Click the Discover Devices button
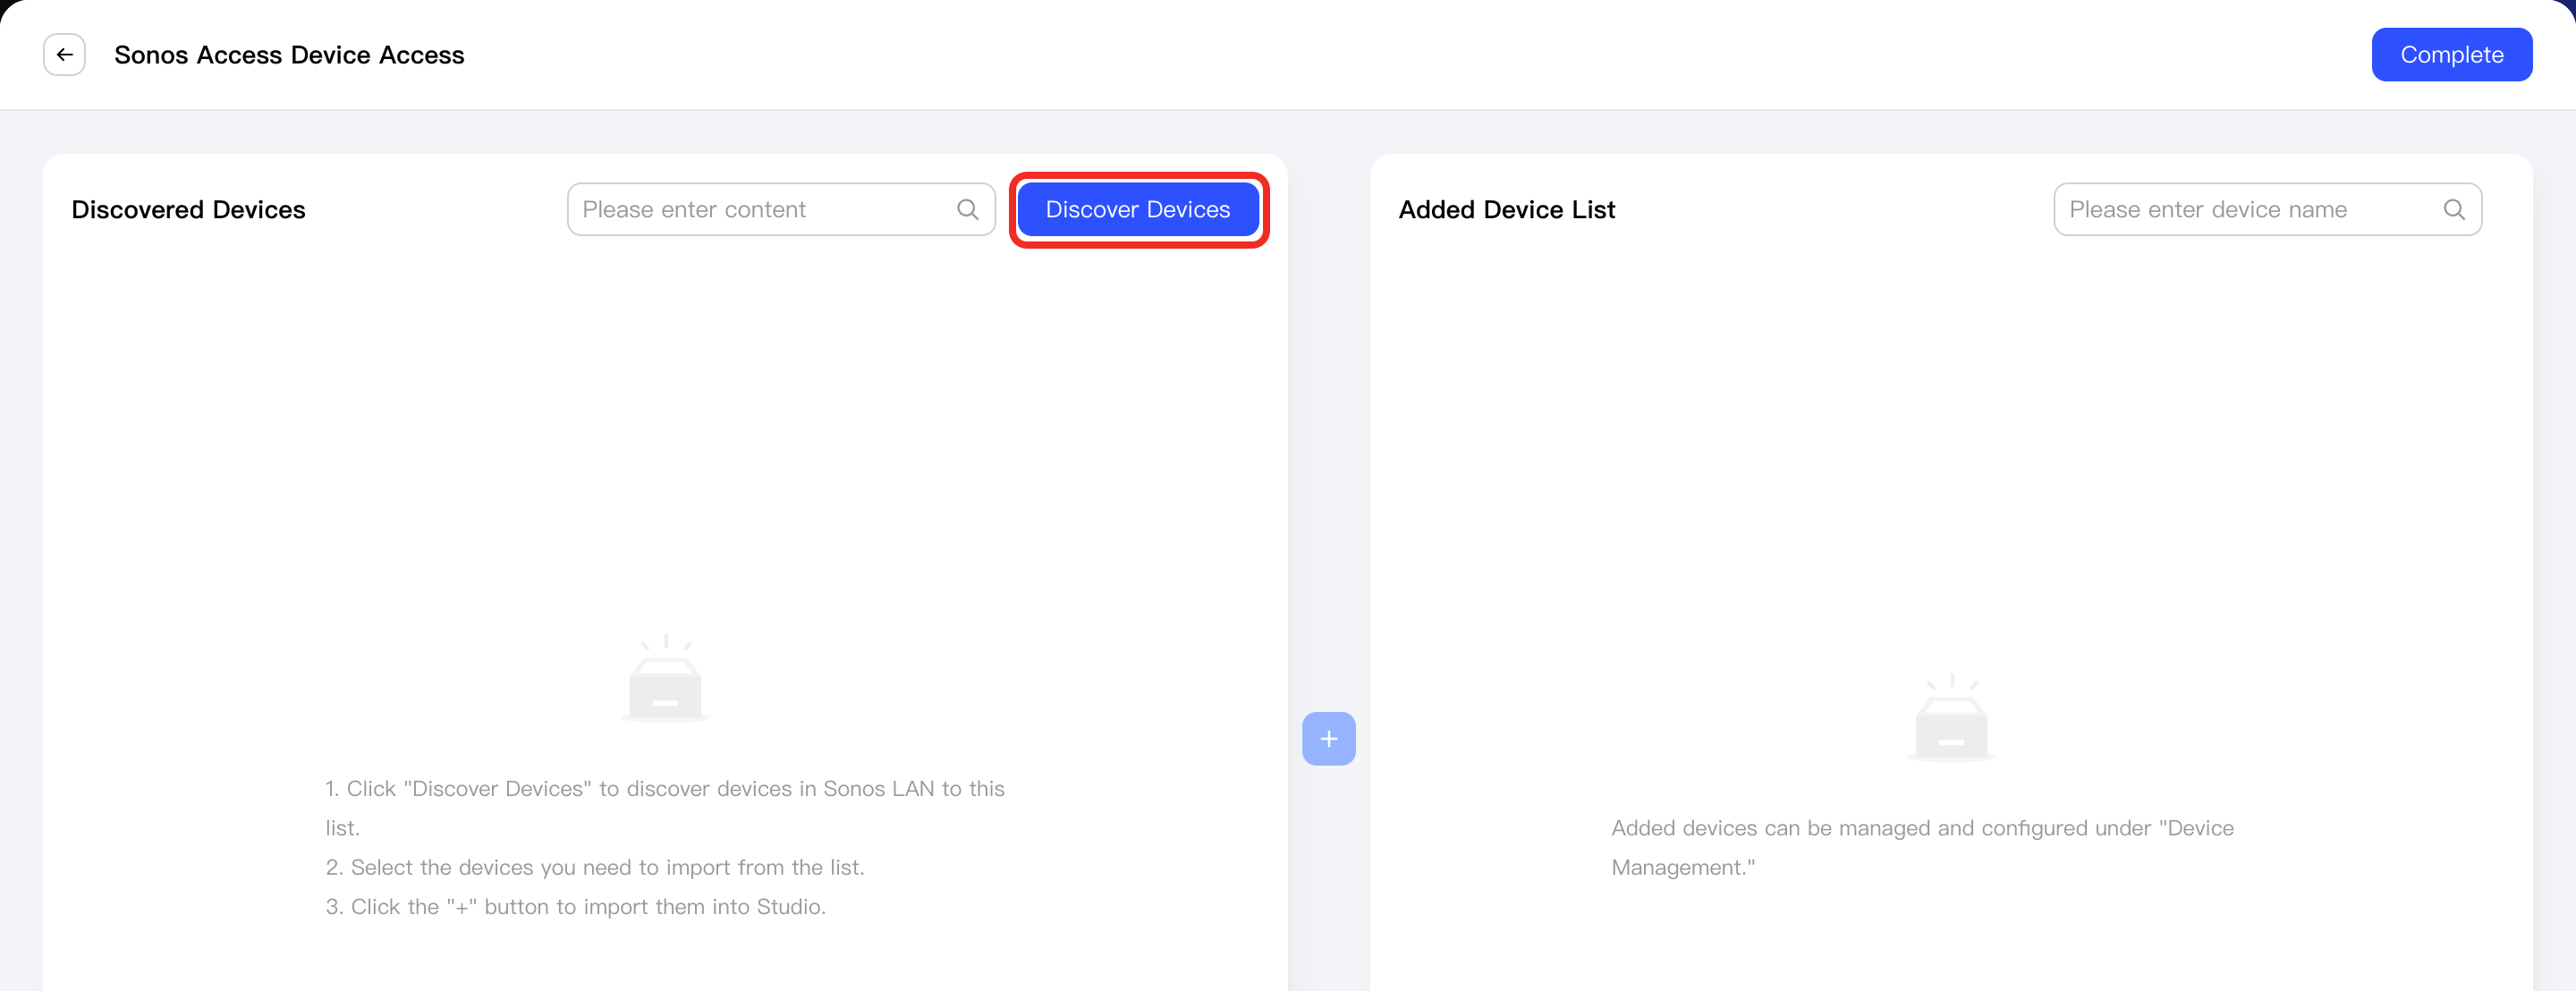 click(1138, 209)
